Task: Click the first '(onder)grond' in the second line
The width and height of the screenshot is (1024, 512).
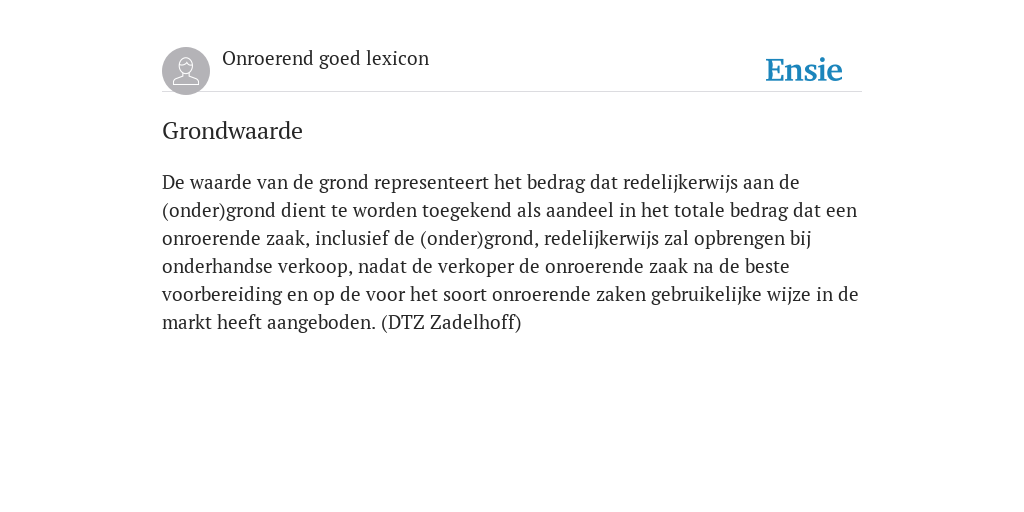Action: 219,211
